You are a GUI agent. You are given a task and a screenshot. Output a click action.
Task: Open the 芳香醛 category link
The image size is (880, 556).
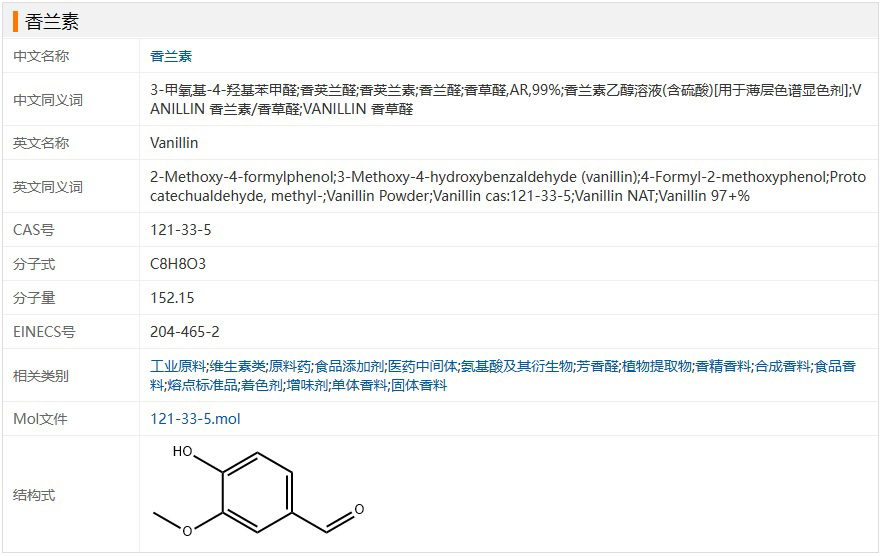pos(597,366)
